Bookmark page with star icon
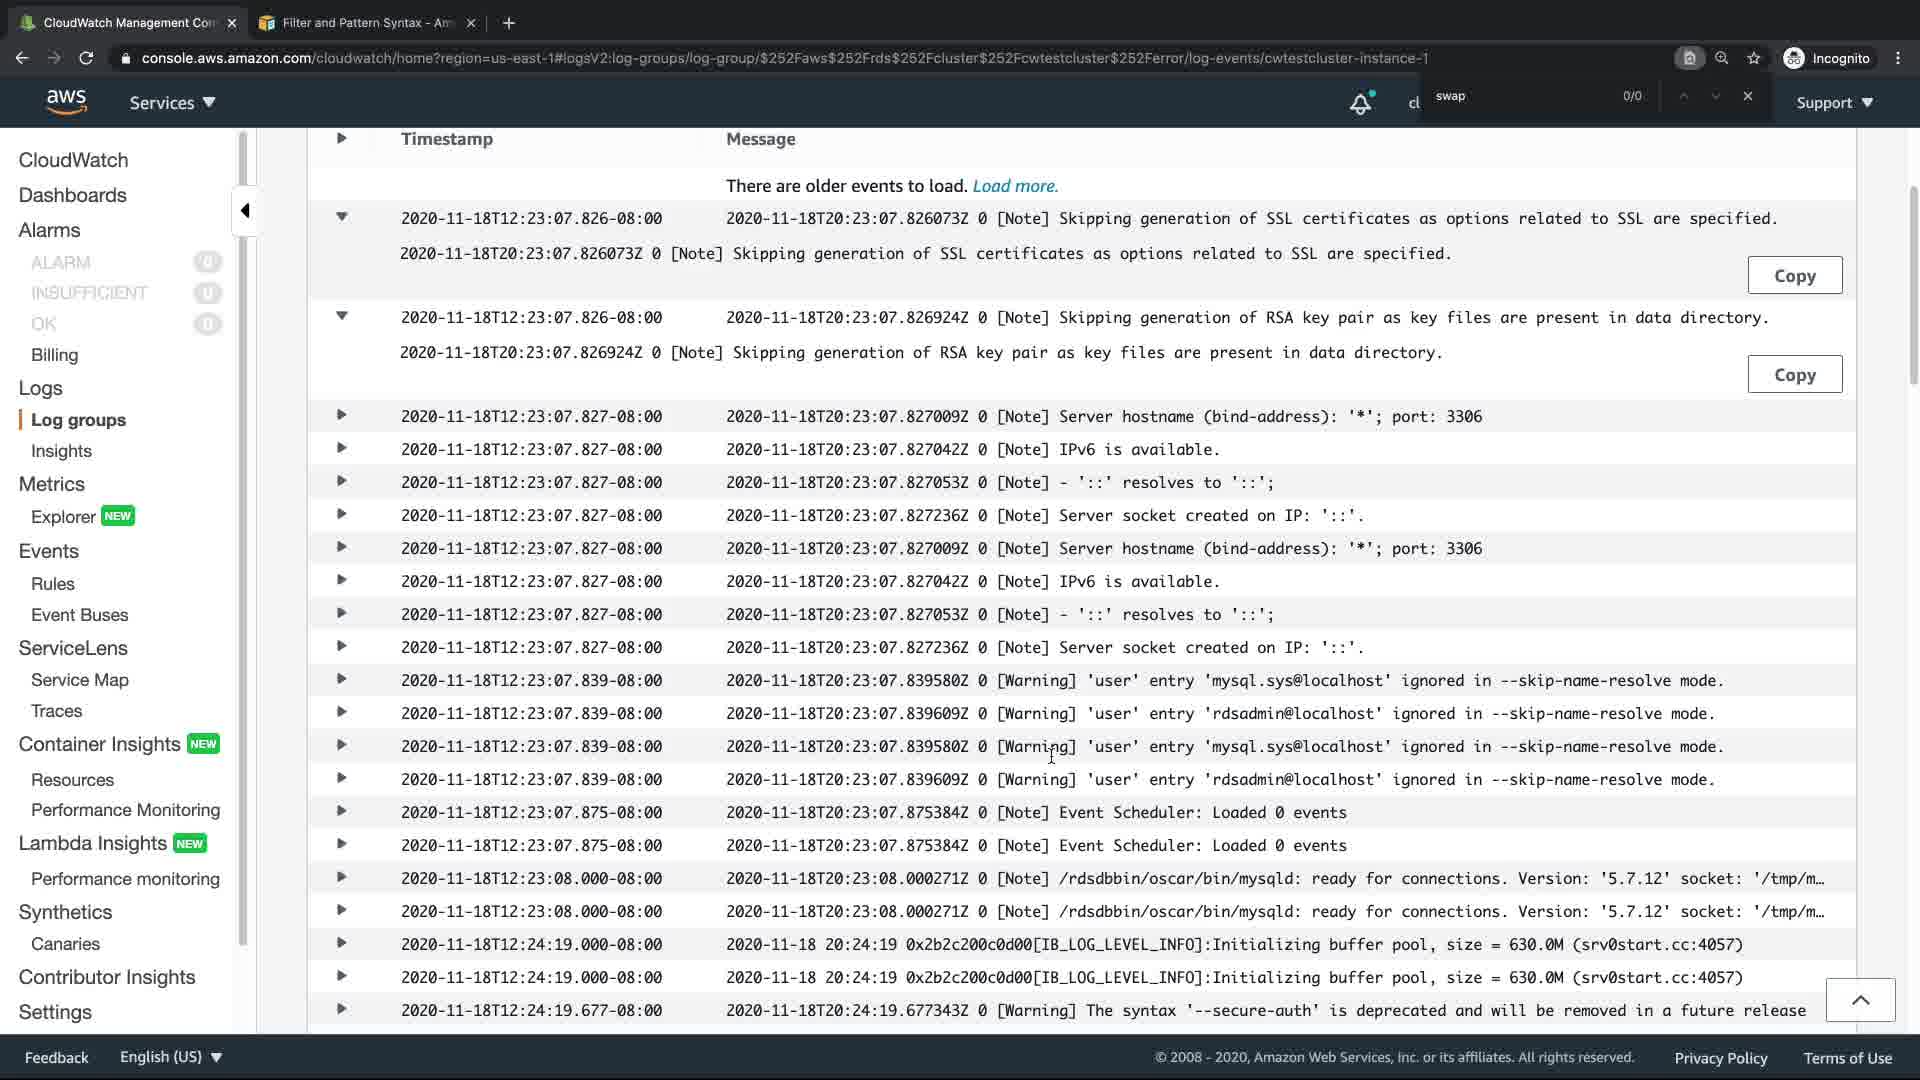Viewport: 1920px width, 1080px height. [x=1754, y=58]
